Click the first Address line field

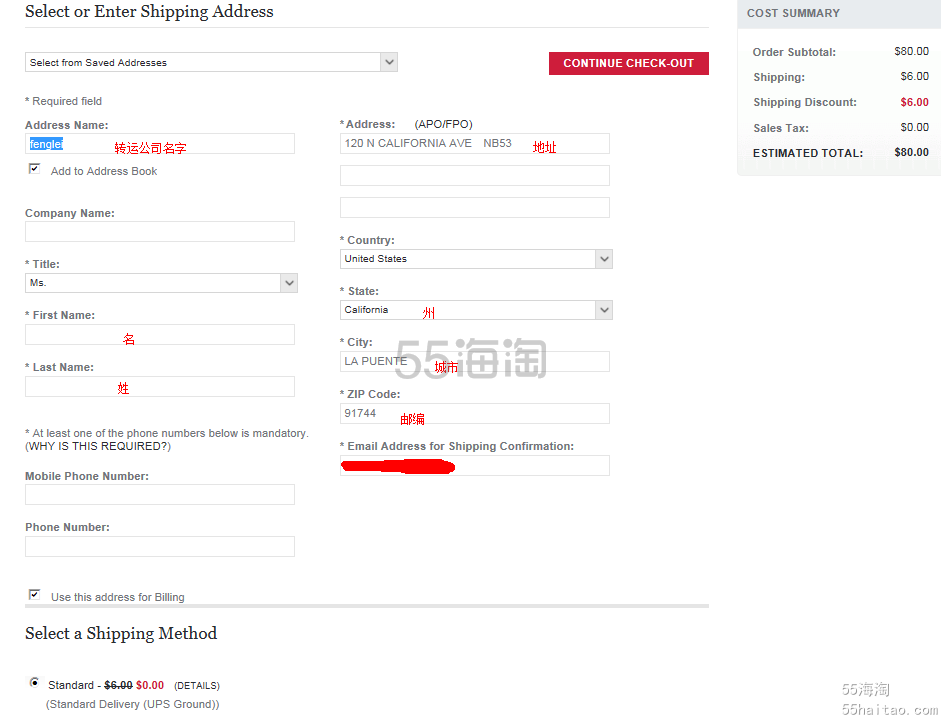[475, 144]
